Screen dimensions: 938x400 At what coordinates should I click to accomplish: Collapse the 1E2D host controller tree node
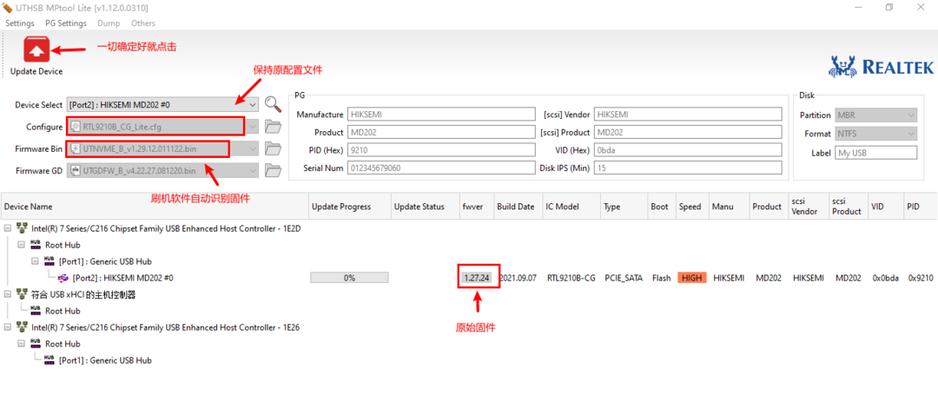tap(8, 228)
